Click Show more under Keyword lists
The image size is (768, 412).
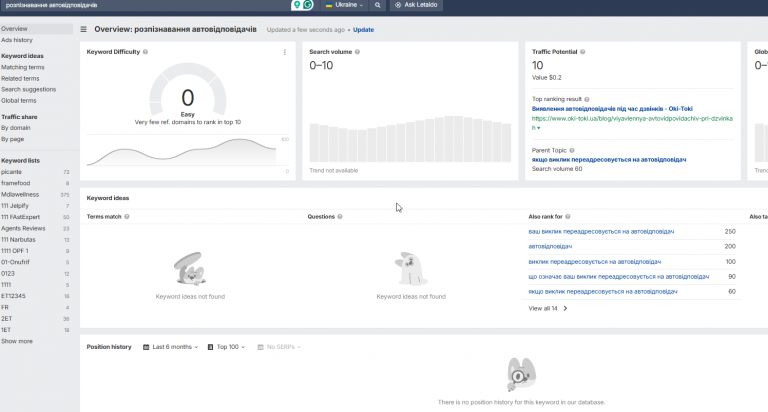(17, 341)
